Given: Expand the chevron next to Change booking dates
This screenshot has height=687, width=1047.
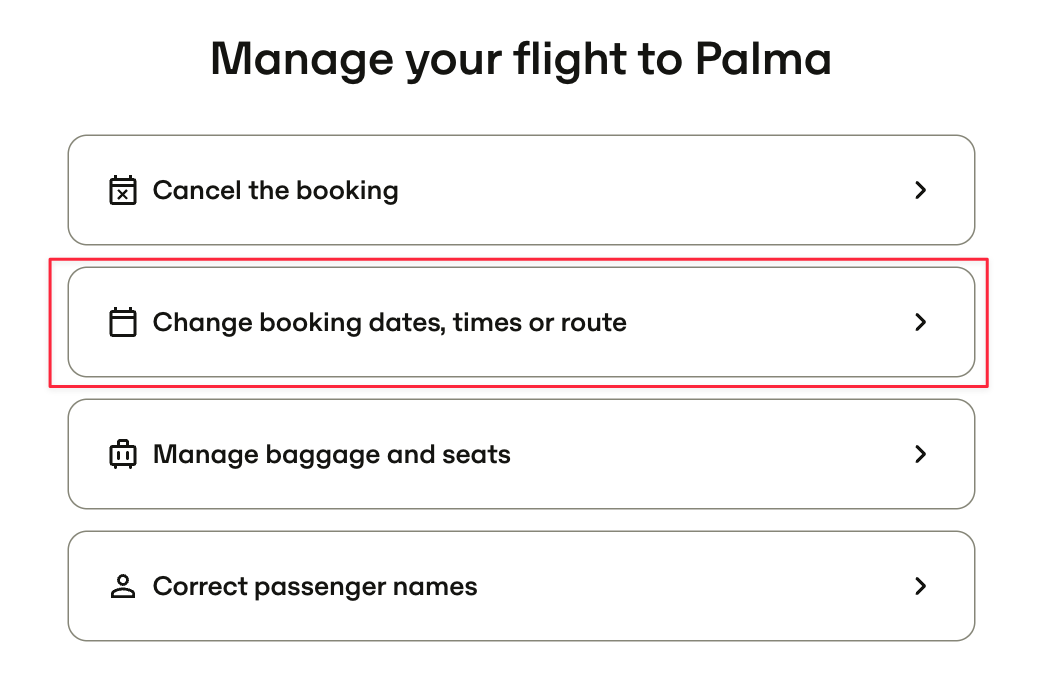Looking at the screenshot, I should coord(921,322).
